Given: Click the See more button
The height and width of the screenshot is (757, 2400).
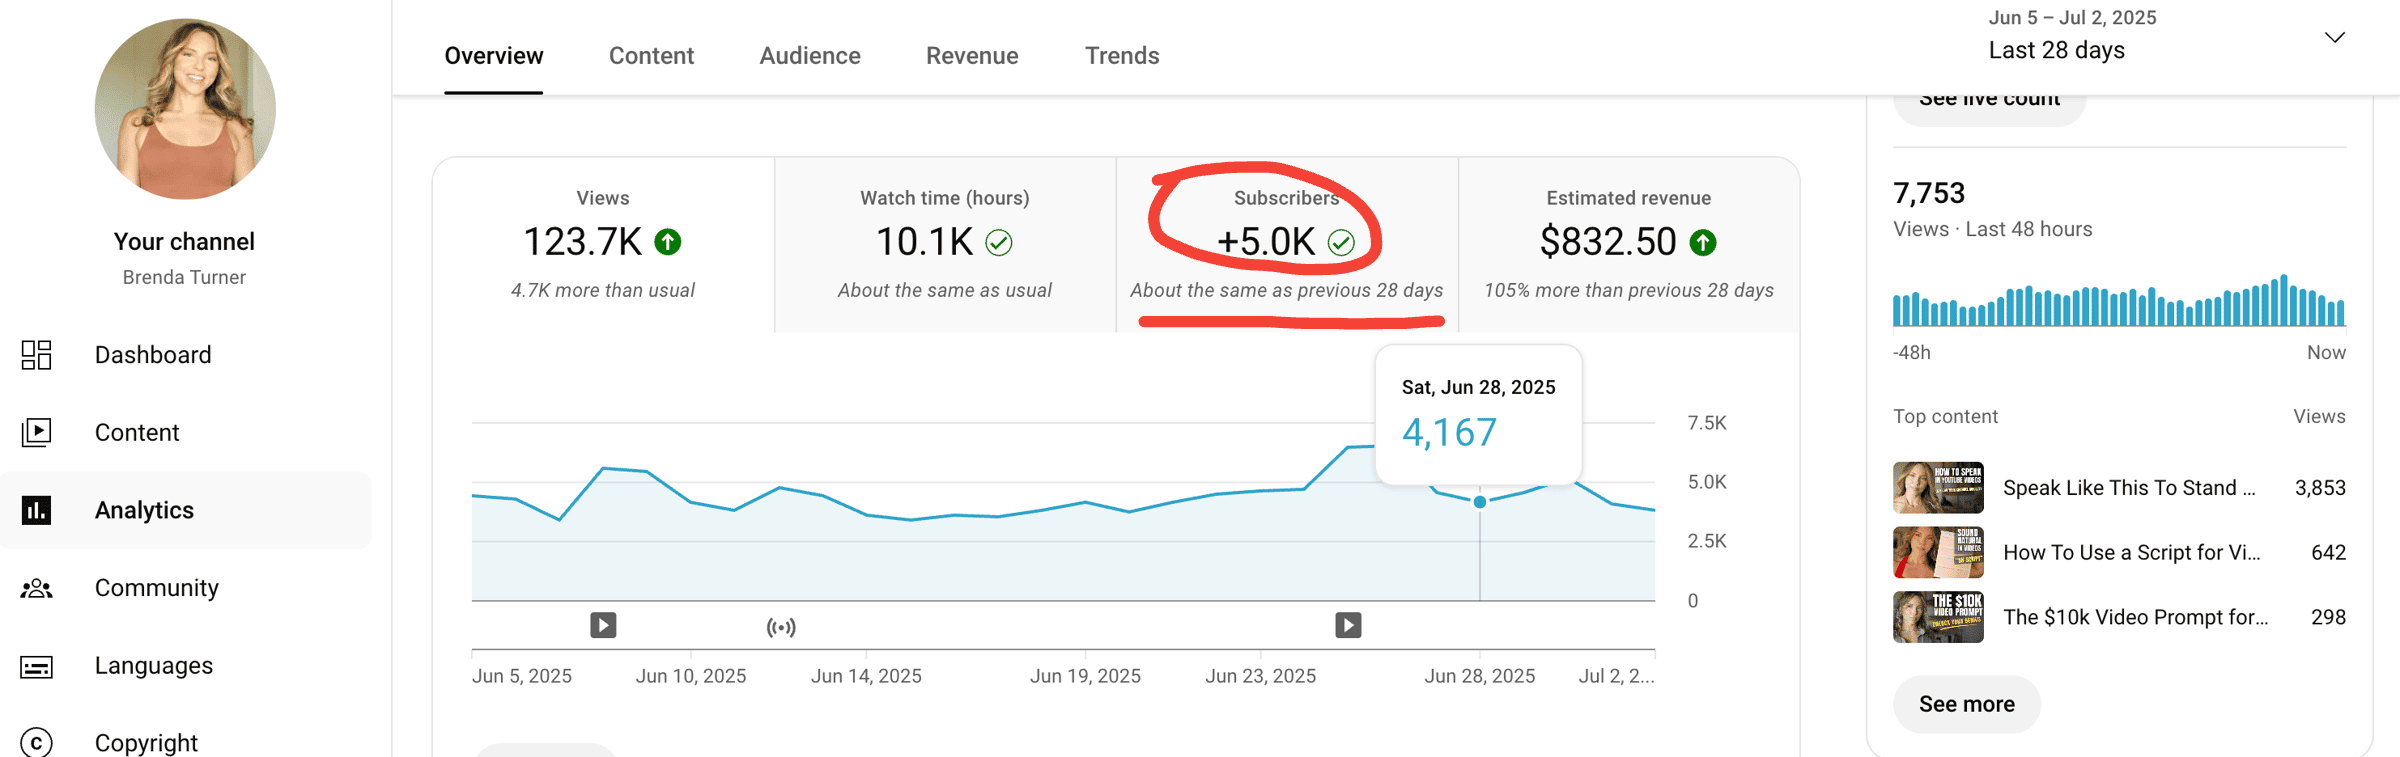Looking at the screenshot, I should (1966, 704).
